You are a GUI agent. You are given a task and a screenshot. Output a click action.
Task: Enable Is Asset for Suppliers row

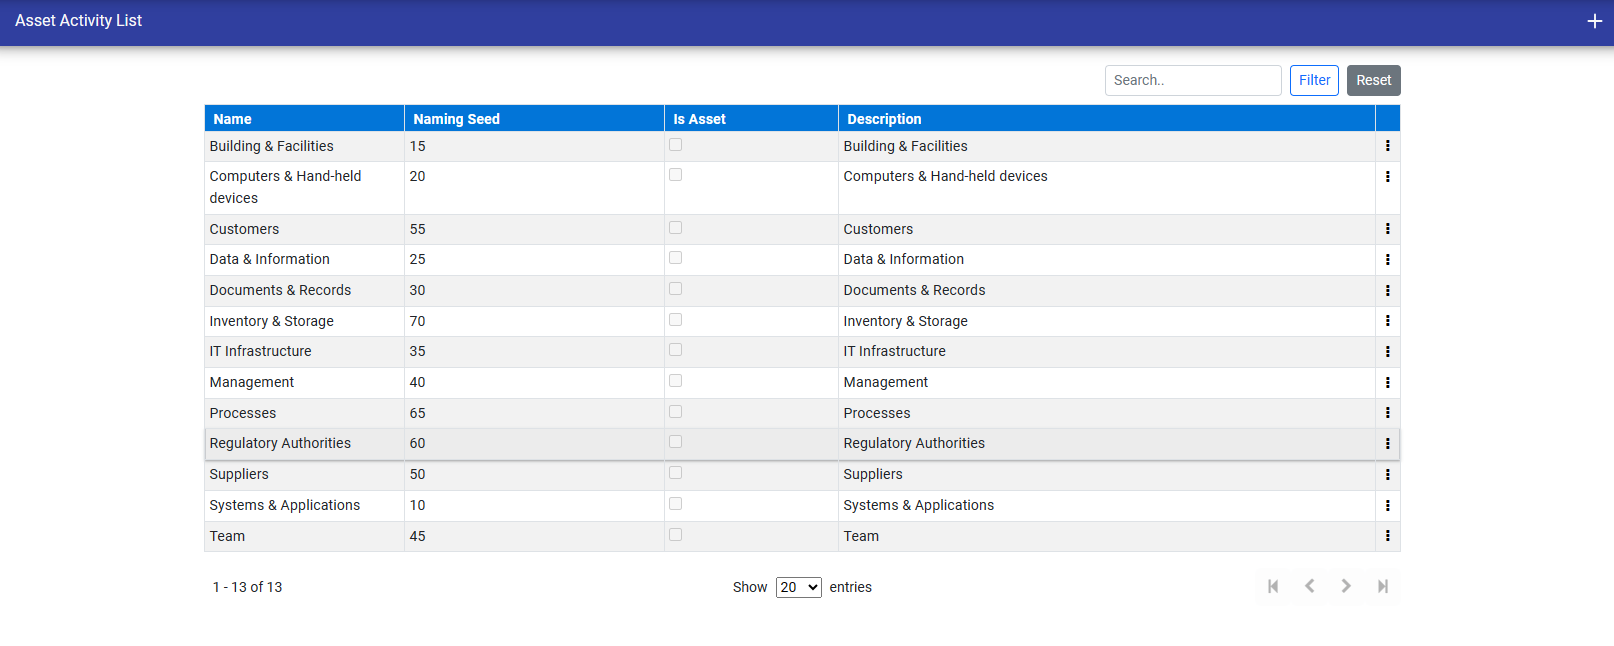point(676,473)
